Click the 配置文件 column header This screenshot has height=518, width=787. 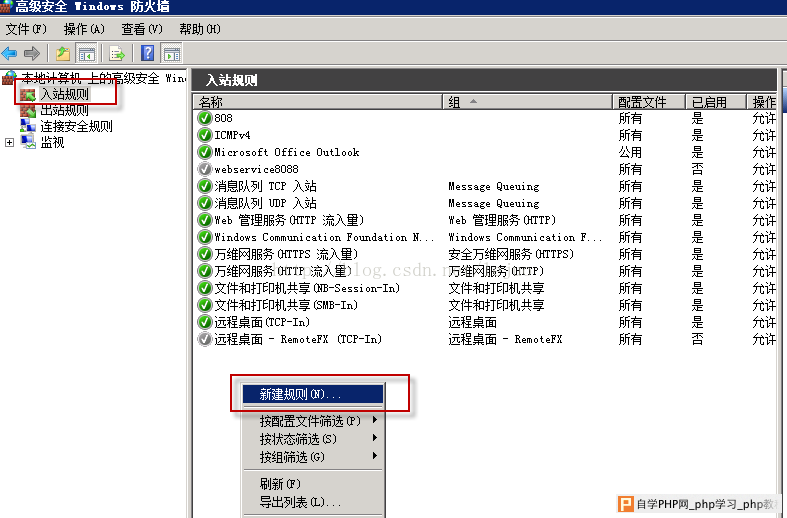coord(648,102)
